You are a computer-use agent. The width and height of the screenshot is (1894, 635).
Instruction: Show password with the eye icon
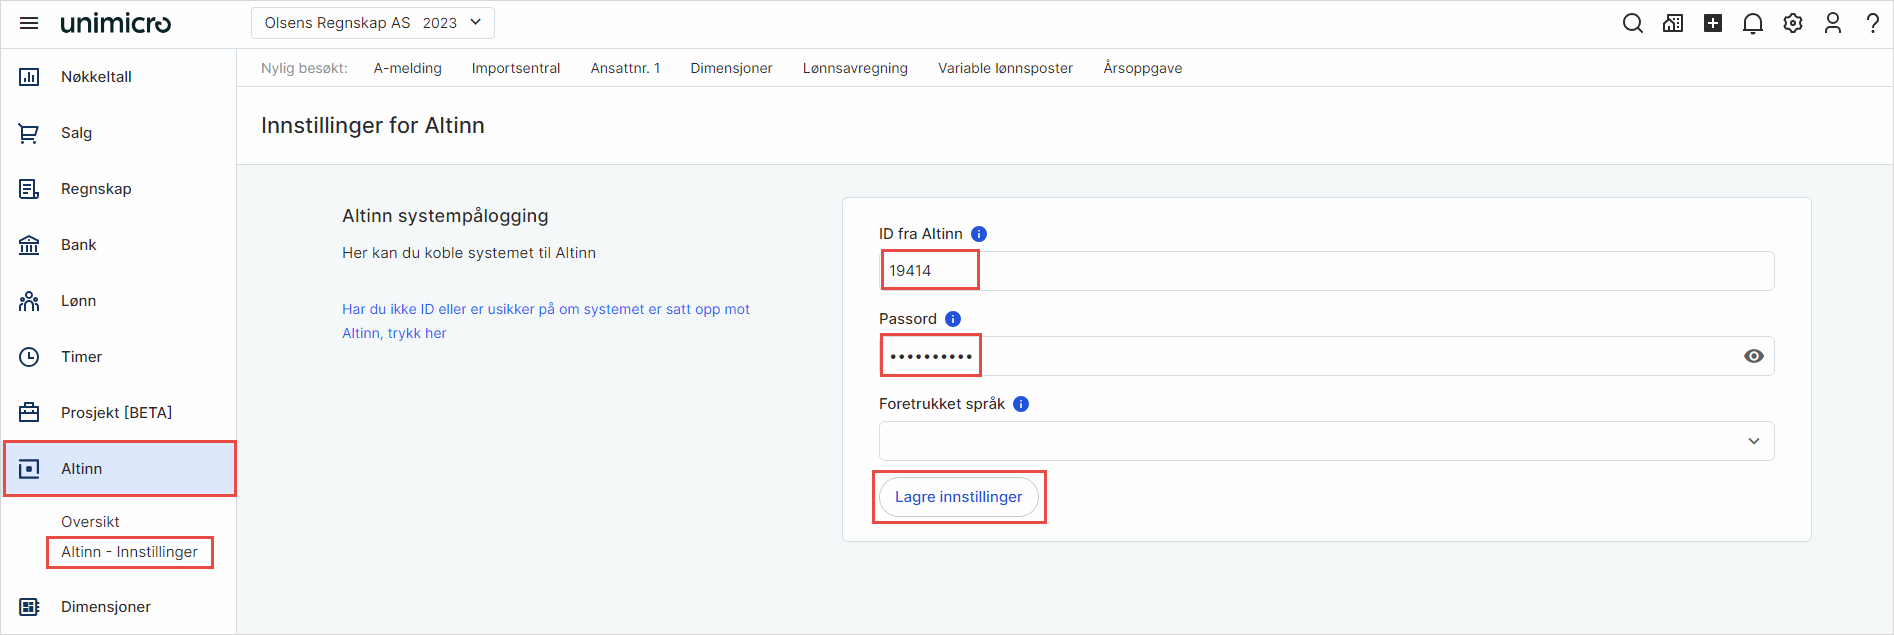point(1753,356)
